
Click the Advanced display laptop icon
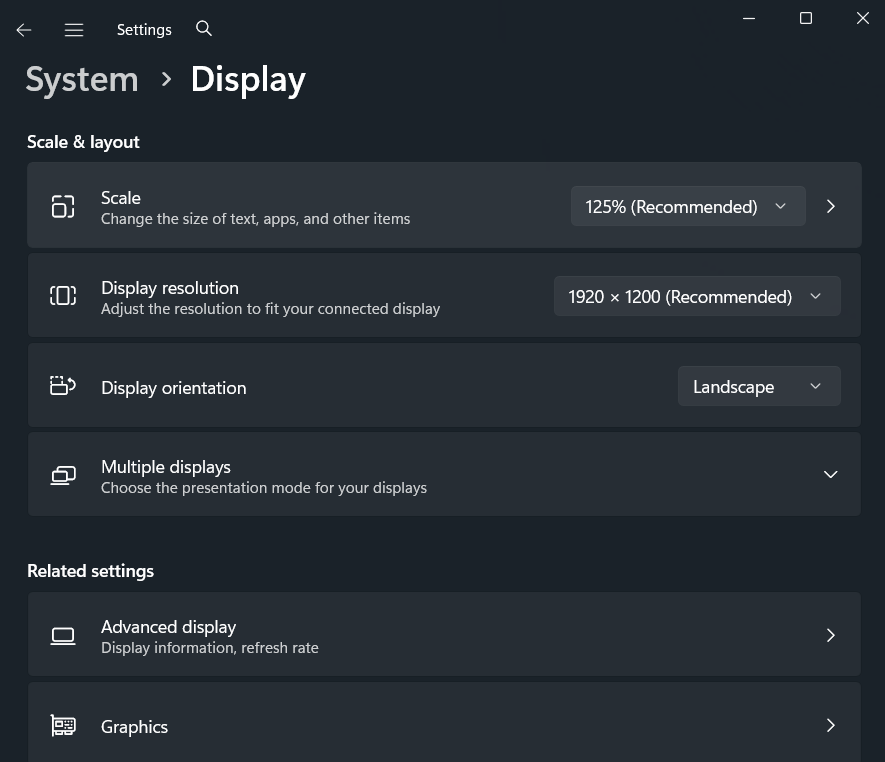[63, 636]
